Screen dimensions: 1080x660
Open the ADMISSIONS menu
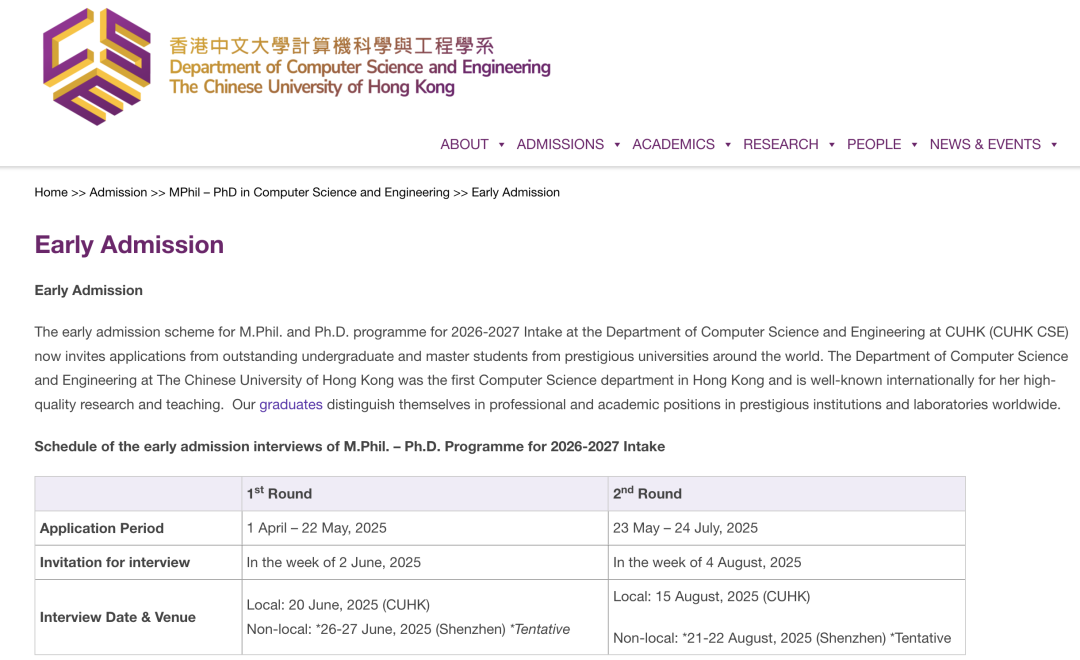pyautogui.click(x=560, y=144)
